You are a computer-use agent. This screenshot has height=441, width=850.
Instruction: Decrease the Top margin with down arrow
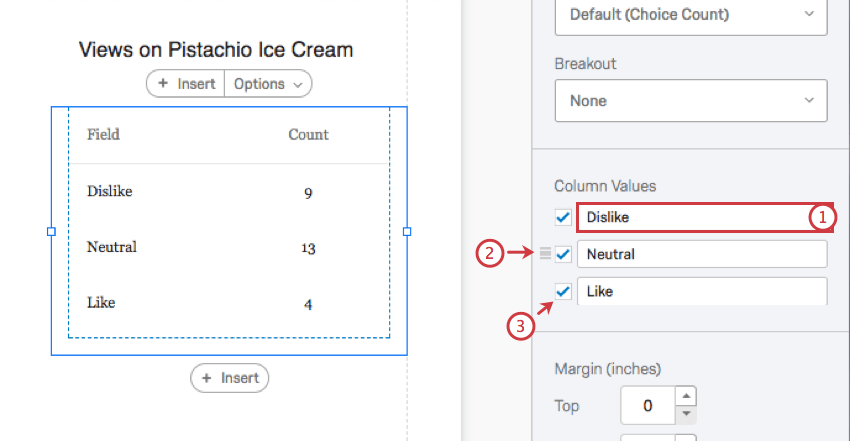(x=685, y=414)
